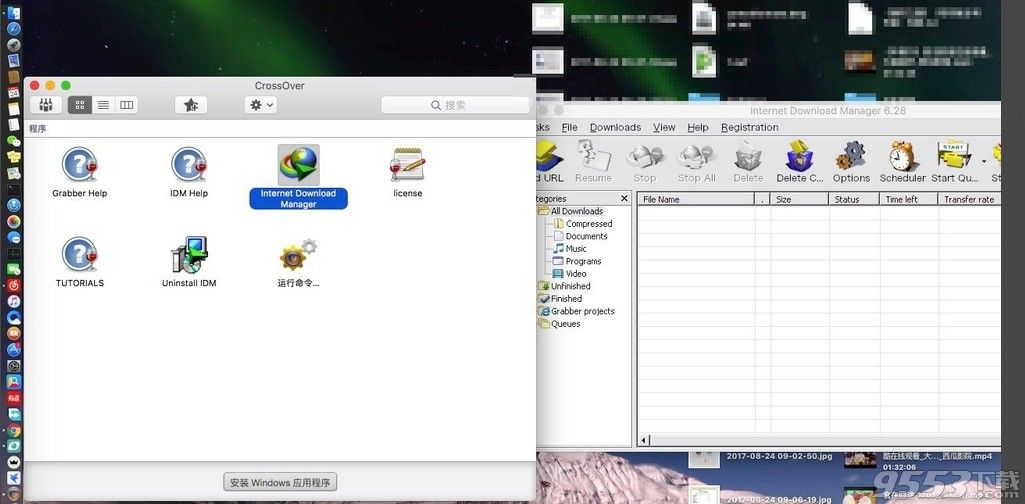Open the View menu in IDM
This screenshot has width=1025, height=504.
click(664, 127)
